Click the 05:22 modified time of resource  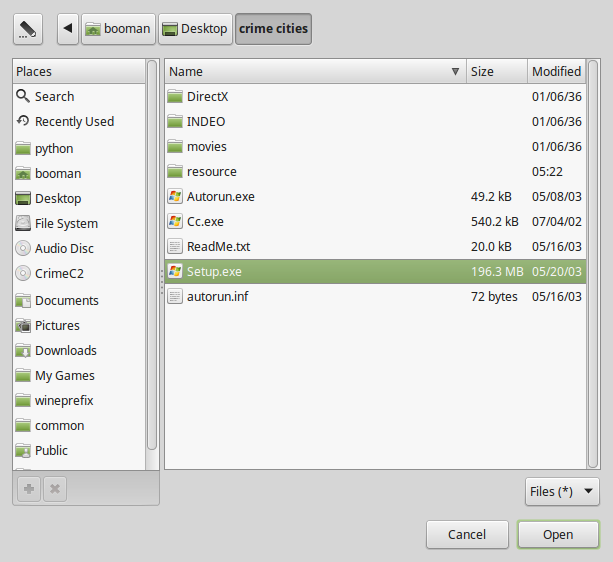[x=547, y=172]
